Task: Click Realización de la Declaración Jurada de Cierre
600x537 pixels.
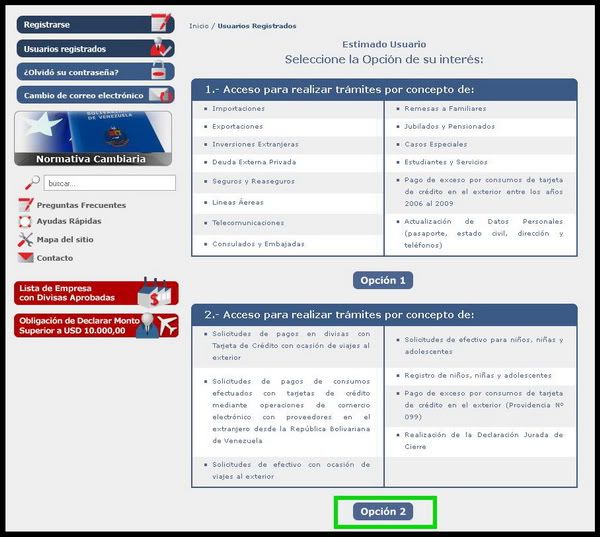Action: click(484, 441)
